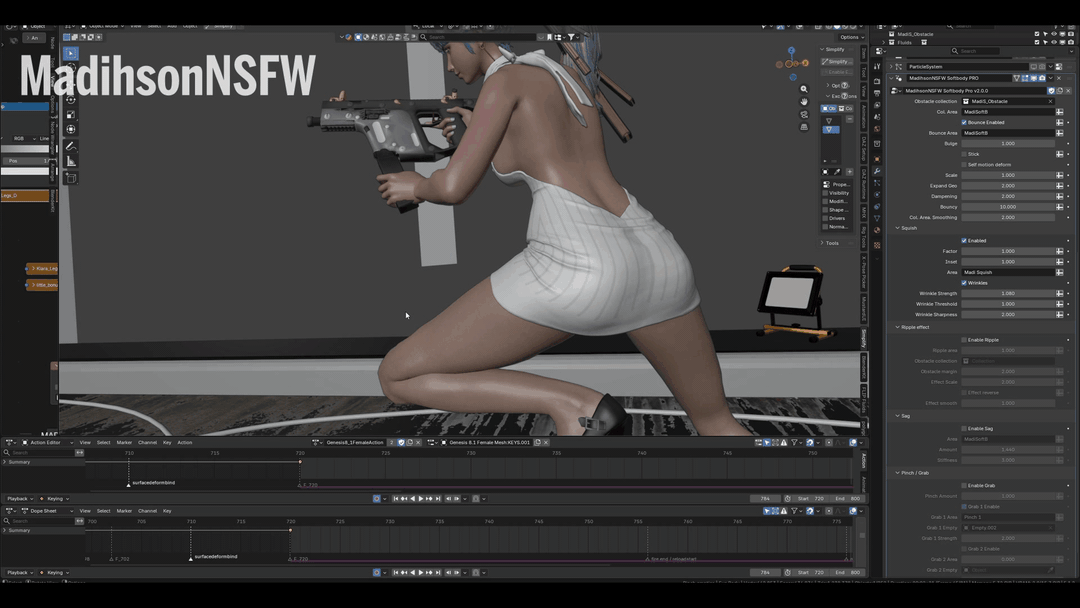
Task: Click the attribute toggle icon beside Scale
Action: pyautogui.click(x=1059, y=175)
